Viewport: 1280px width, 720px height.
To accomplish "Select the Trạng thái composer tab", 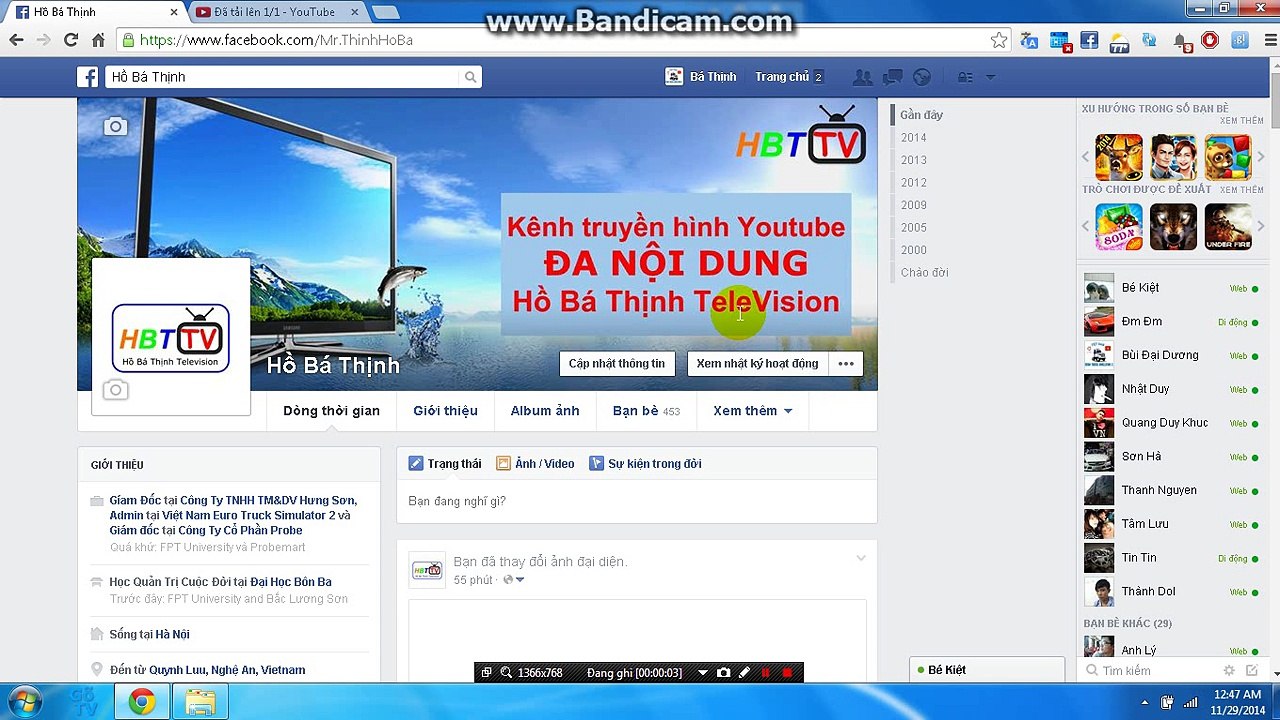I will [x=445, y=464].
